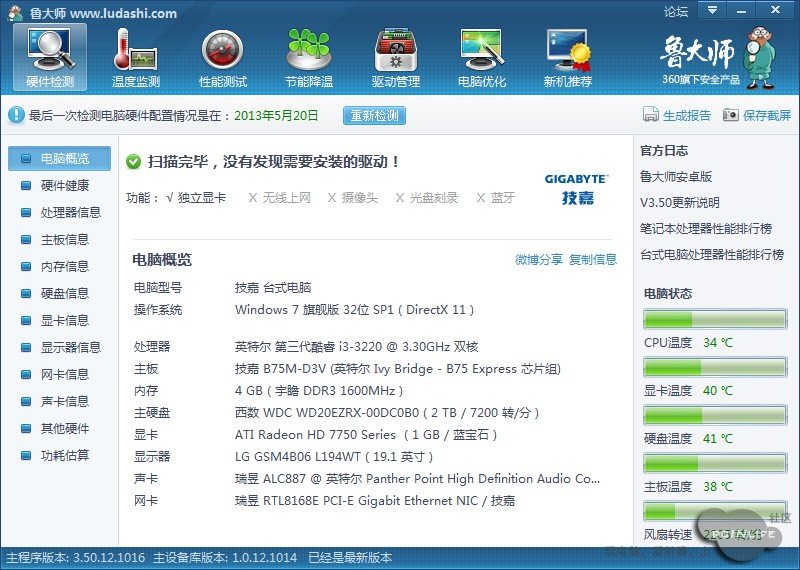Launch 性能测试 performance test
The width and height of the screenshot is (800, 570).
[222, 57]
